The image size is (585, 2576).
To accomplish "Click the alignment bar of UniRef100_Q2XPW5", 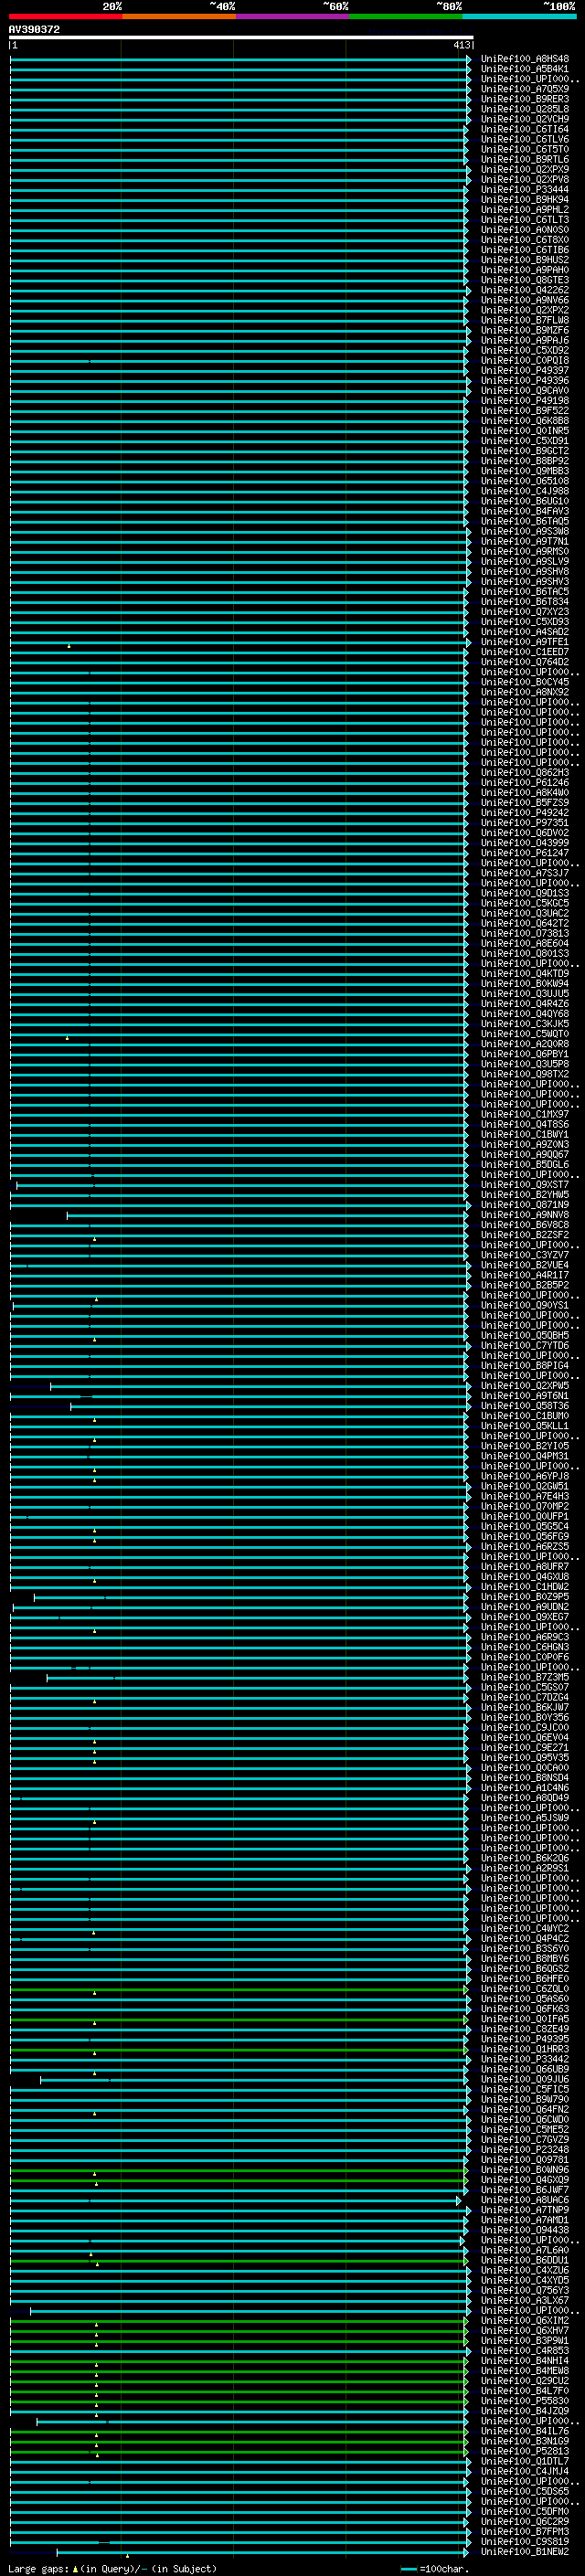I will pos(260,1385).
